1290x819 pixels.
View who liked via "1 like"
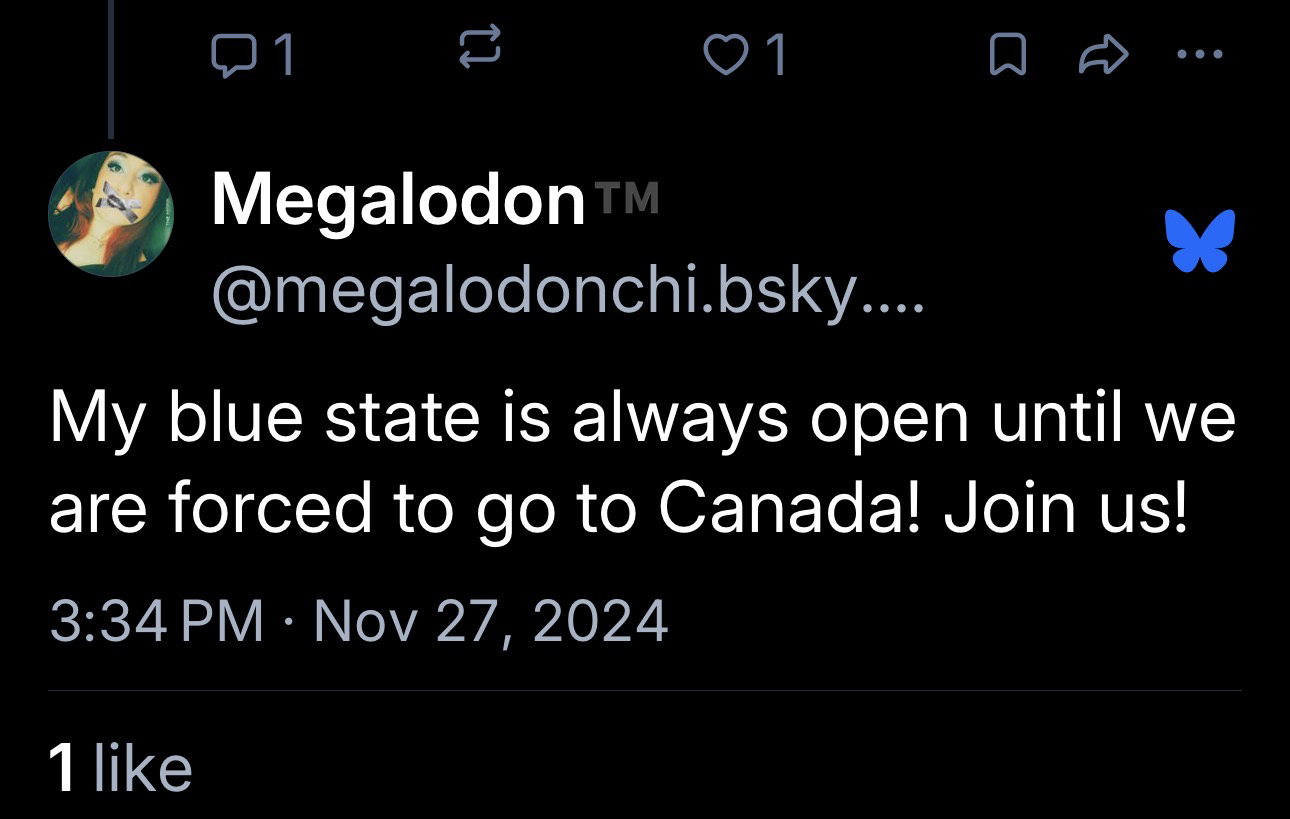coord(120,768)
